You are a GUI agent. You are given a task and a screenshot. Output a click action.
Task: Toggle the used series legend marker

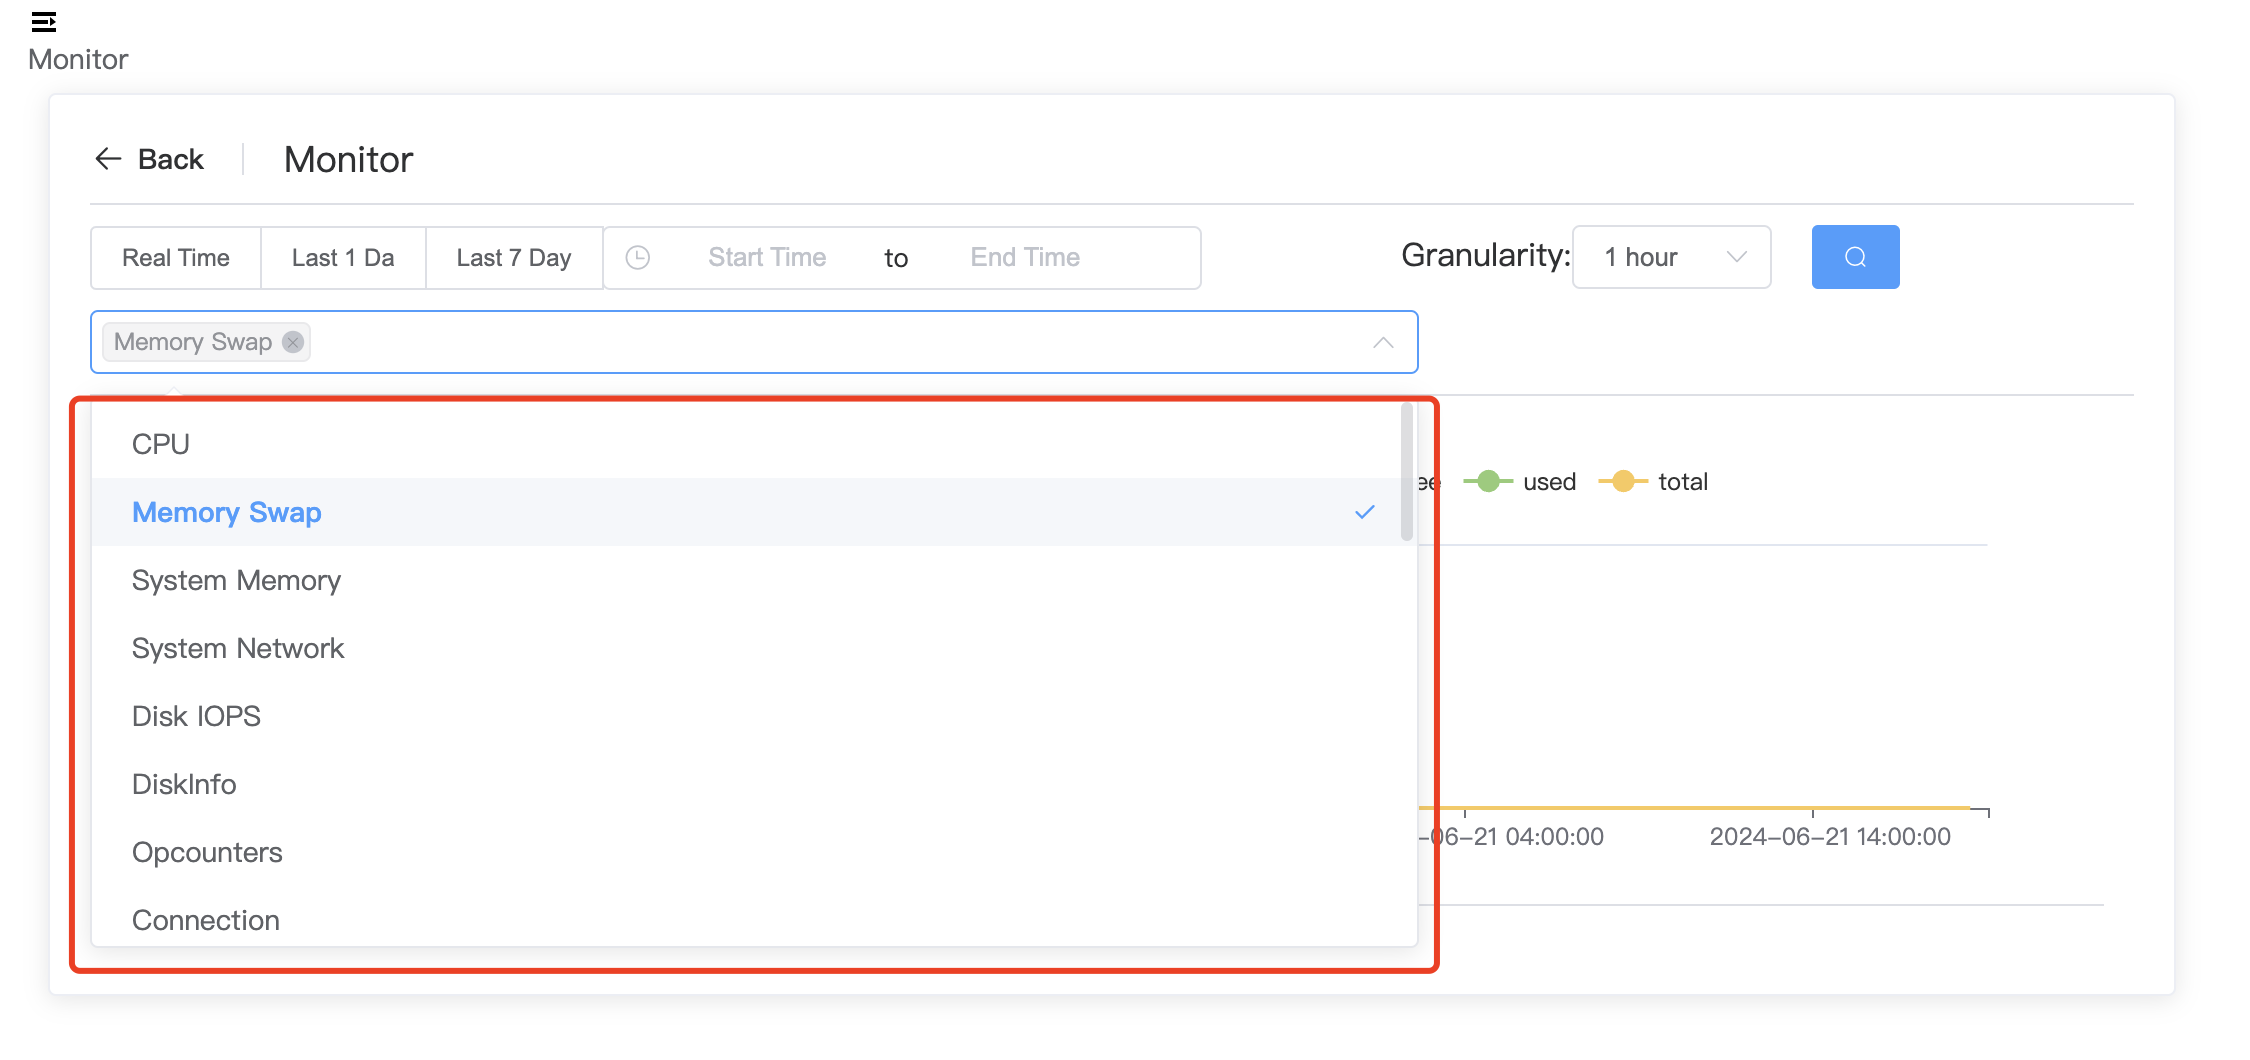click(1488, 482)
